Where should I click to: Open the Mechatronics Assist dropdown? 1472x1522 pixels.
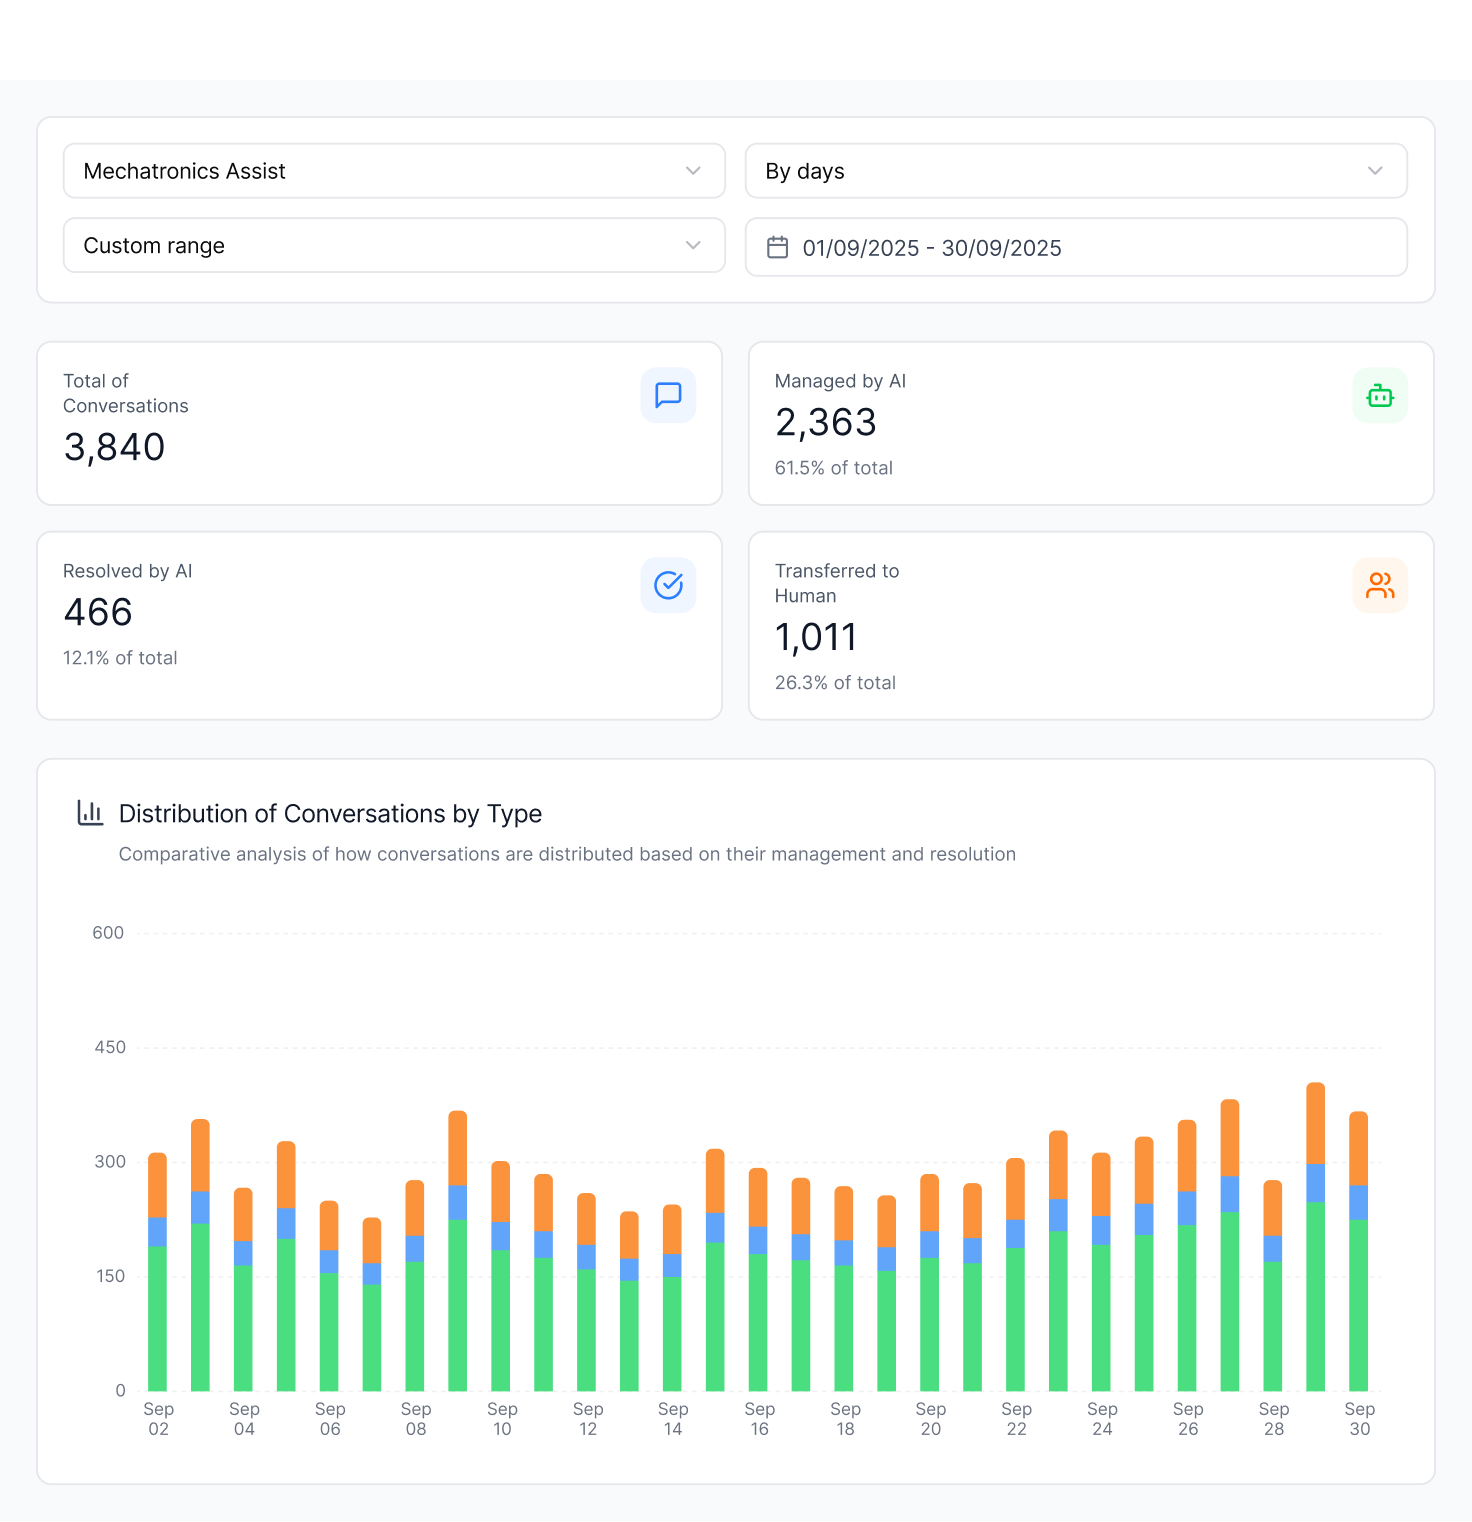[394, 171]
